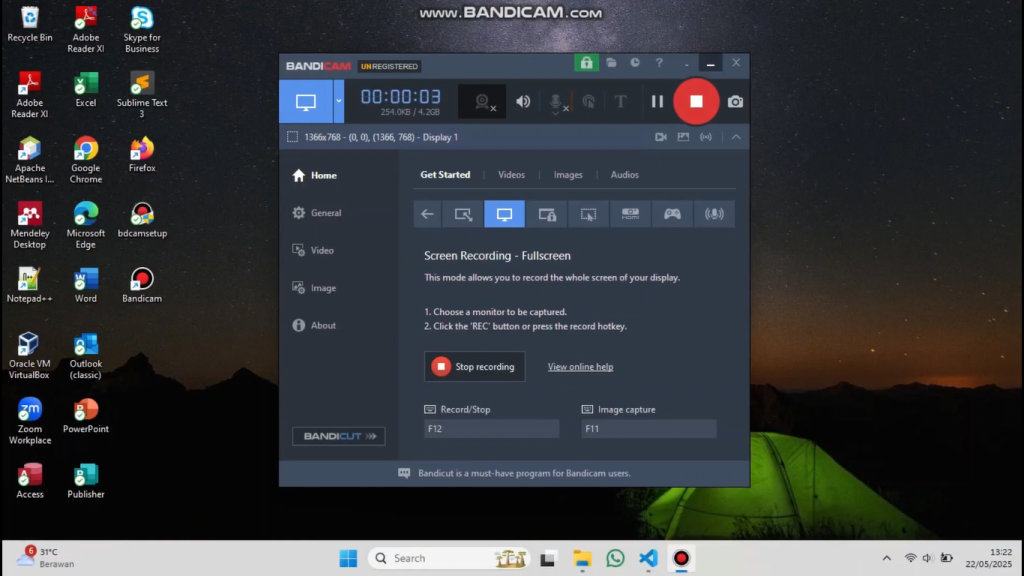Toggle the text overlay T icon
The image size is (1024, 576).
pyautogui.click(x=620, y=102)
